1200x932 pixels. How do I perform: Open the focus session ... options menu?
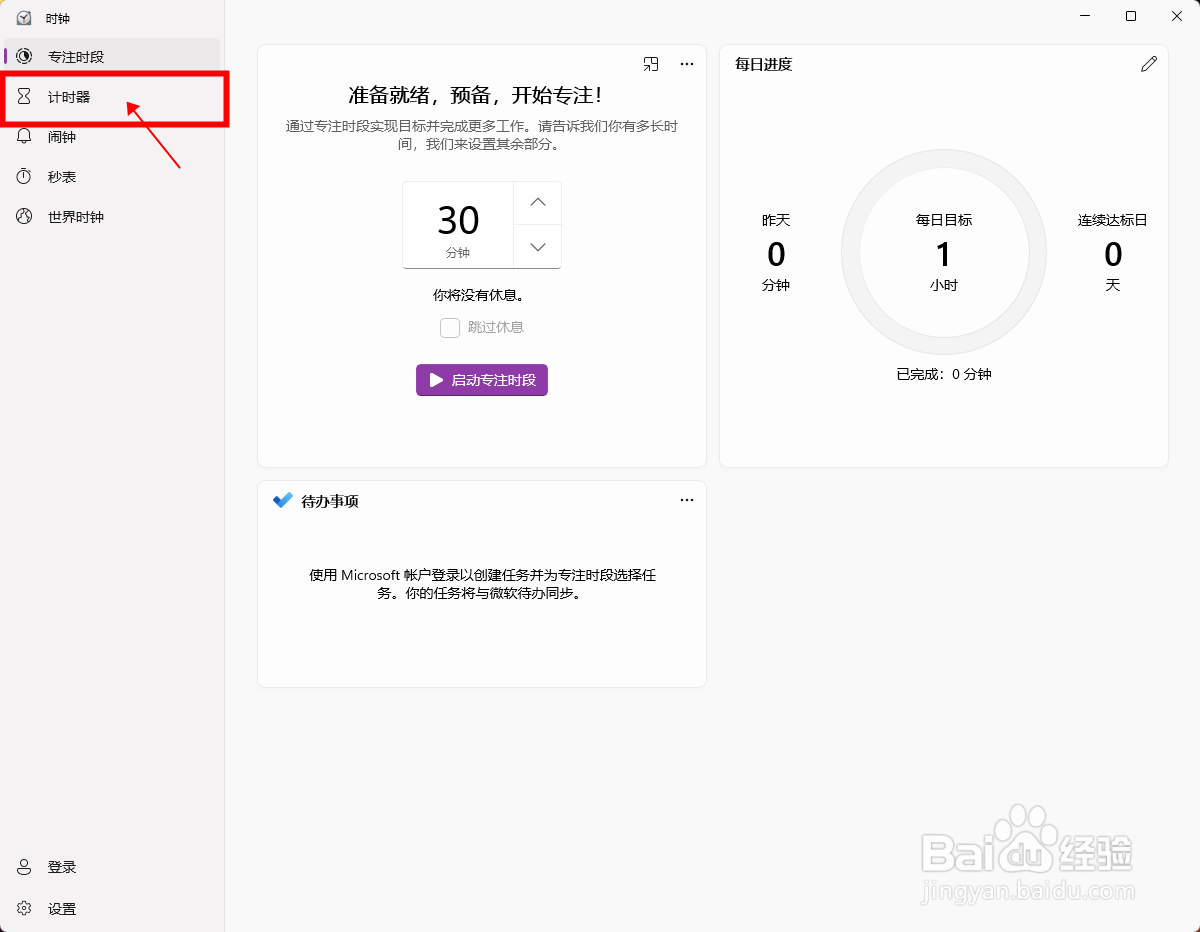tap(687, 64)
